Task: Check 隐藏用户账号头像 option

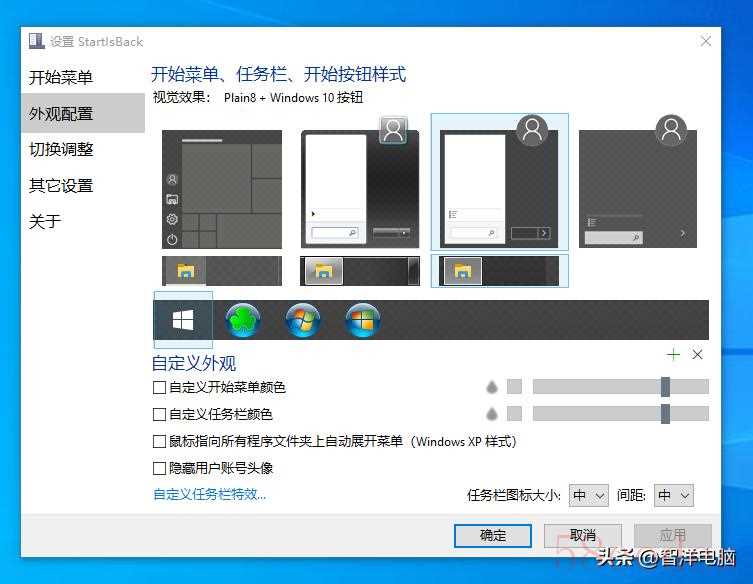Action: coord(159,468)
